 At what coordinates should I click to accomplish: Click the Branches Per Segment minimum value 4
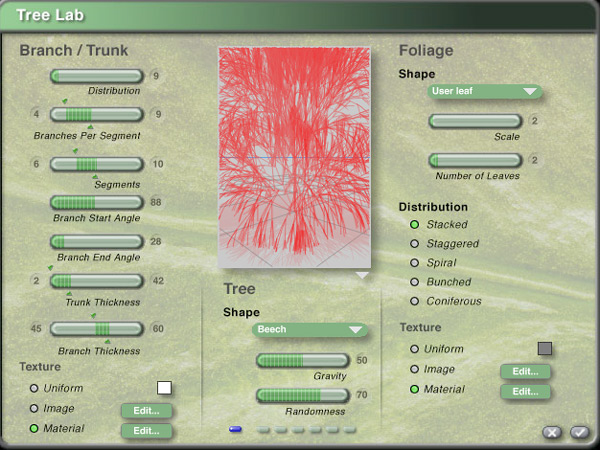point(36,114)
